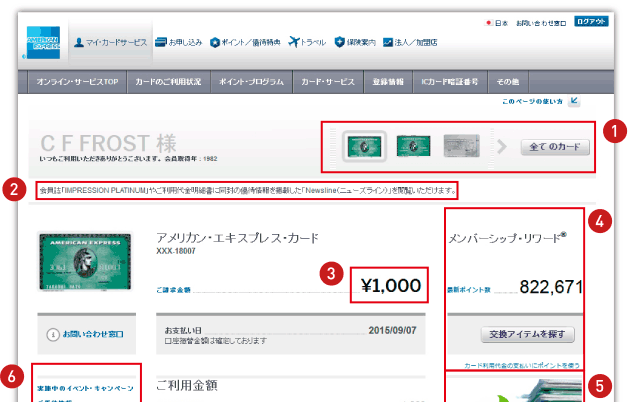Viewport: 634px width, 402px height.
Task: Click the icon beside このページの使い方
Action: [x=574, y=102]
